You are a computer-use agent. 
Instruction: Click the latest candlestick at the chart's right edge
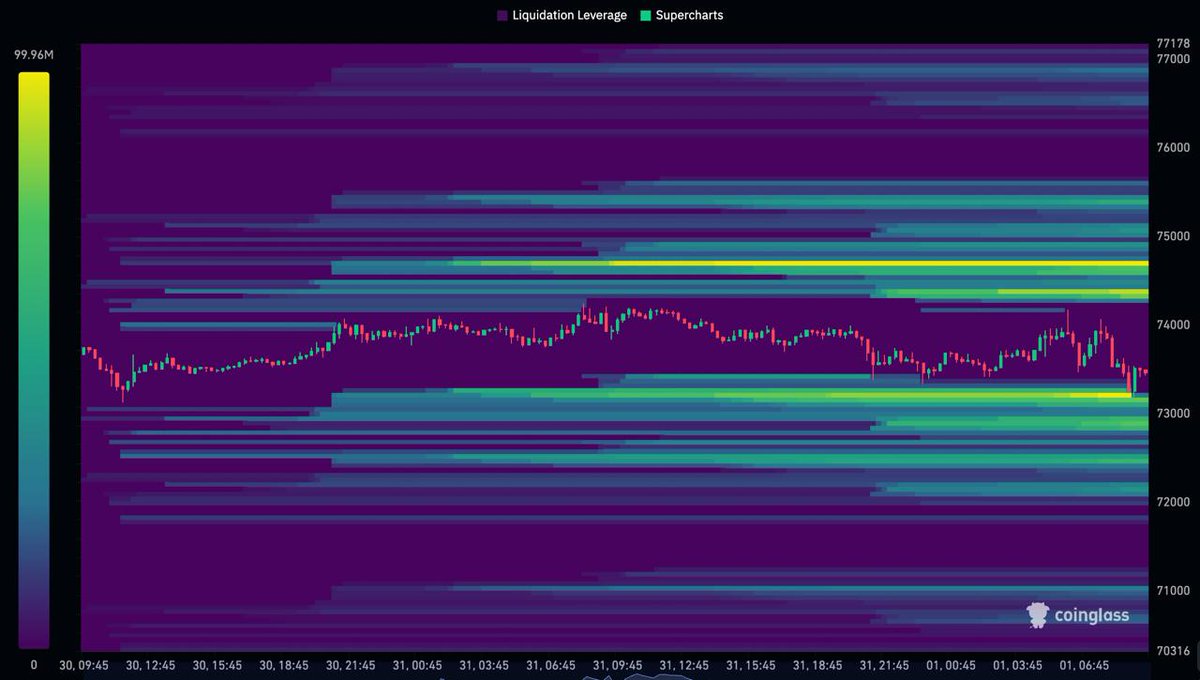pos(1145,371)
